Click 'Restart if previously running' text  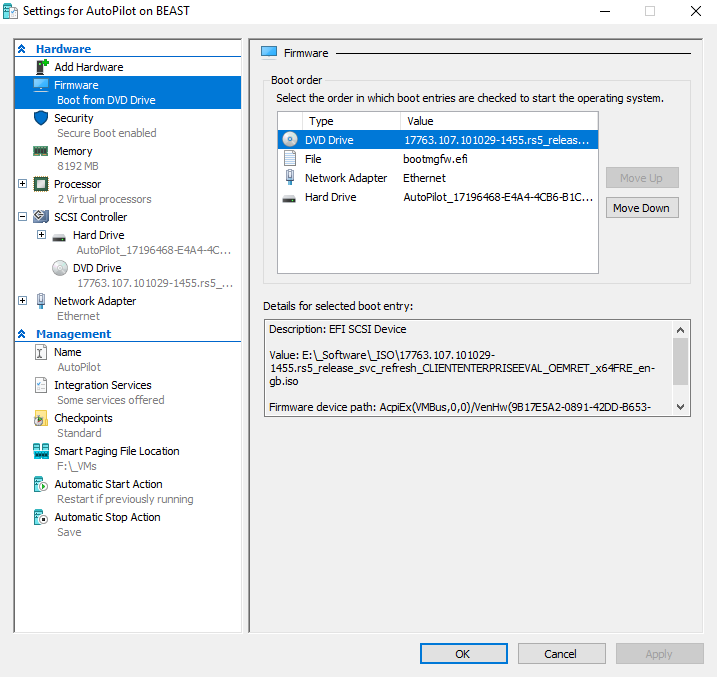[x=125, y=499]
